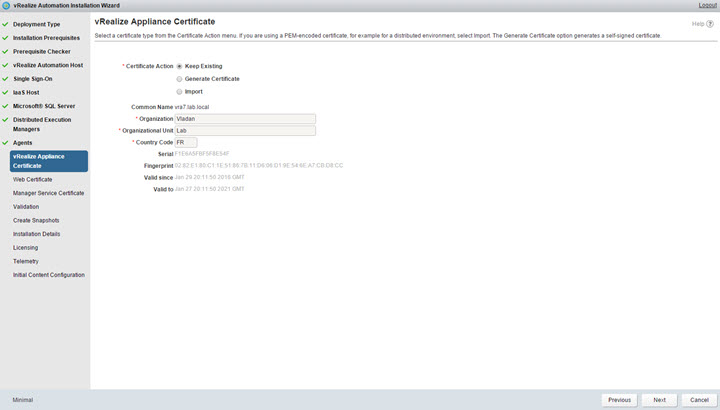Select the Import radio button
Viewport: 720px width, 410px height.
(x=180, y=92)
